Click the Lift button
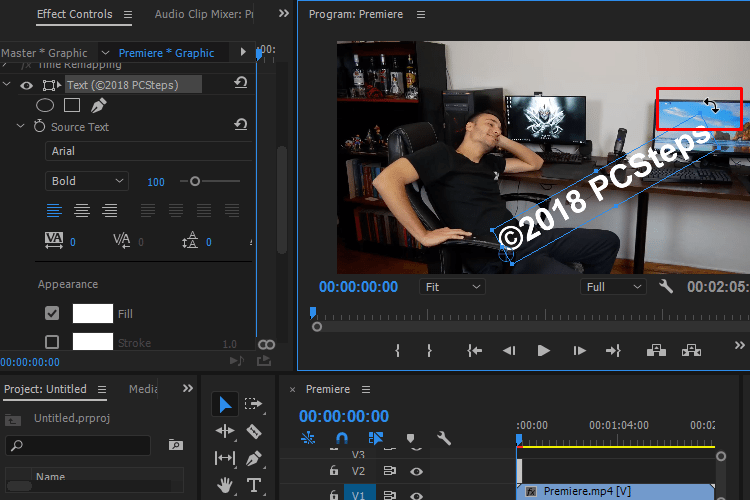 click(x=656, y=350)
